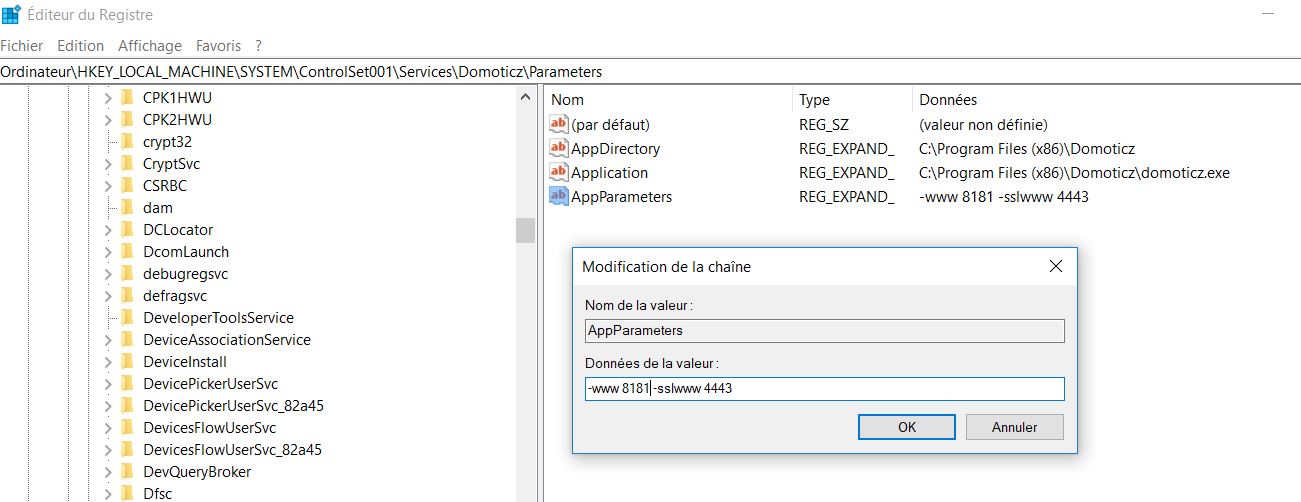The image size is (1301, 502).
Task: Click the Données de la valeur field
Action: click(x=824, y=389)
